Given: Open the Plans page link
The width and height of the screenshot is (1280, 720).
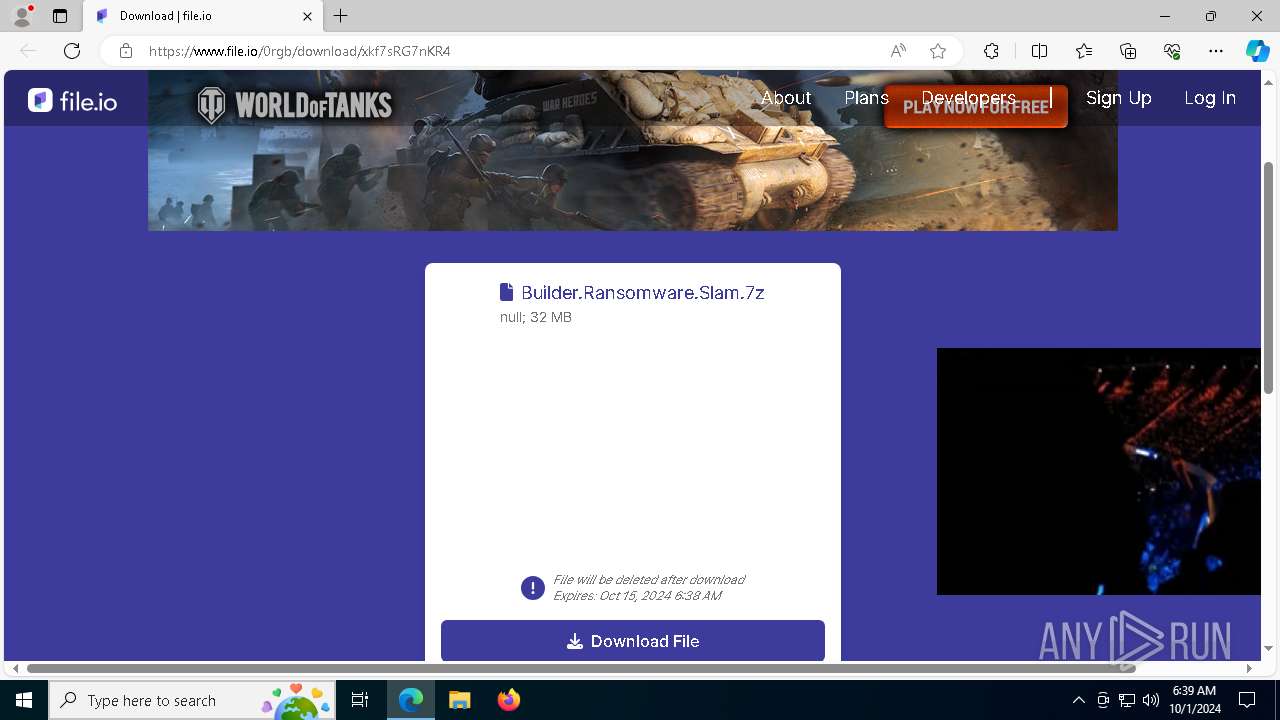Looking at the screenshot, I should [866, 98].
